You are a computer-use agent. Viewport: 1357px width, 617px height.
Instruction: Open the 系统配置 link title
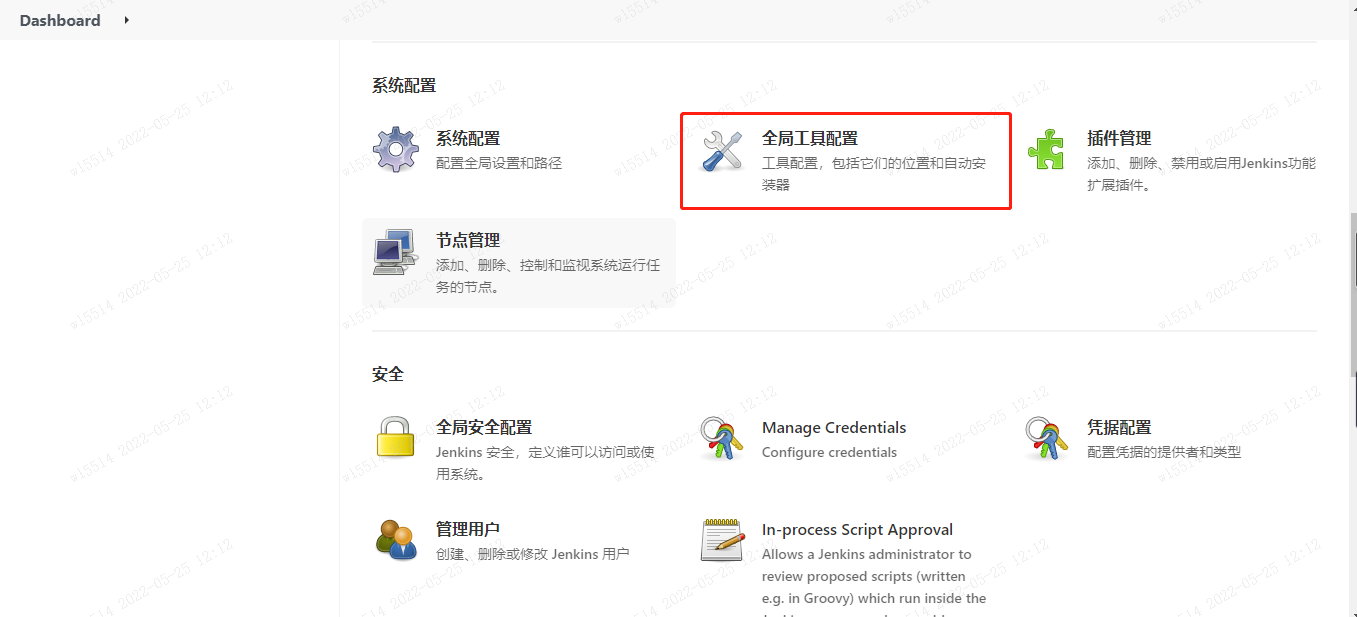point(468,138)
